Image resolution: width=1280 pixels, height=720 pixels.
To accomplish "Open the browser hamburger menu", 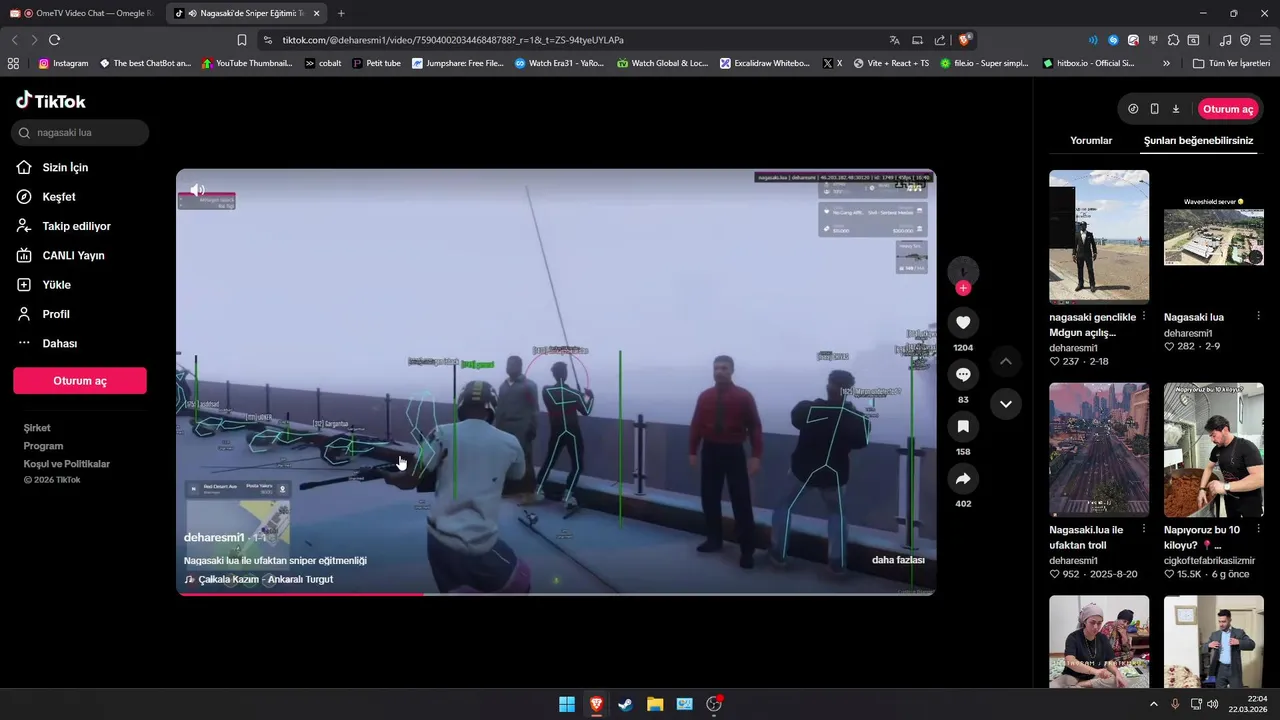I will pyautogui.click(x=1265, y=40).
